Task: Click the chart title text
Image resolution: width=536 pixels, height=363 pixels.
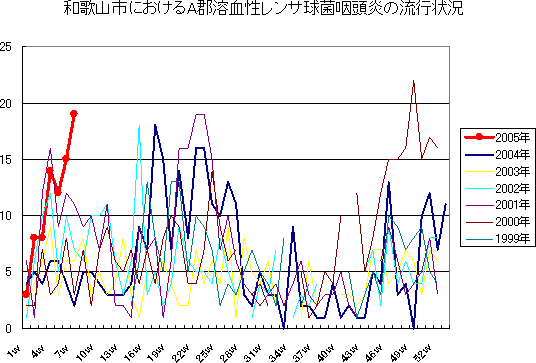Action: pyautogui.click(x=263, y=8)
